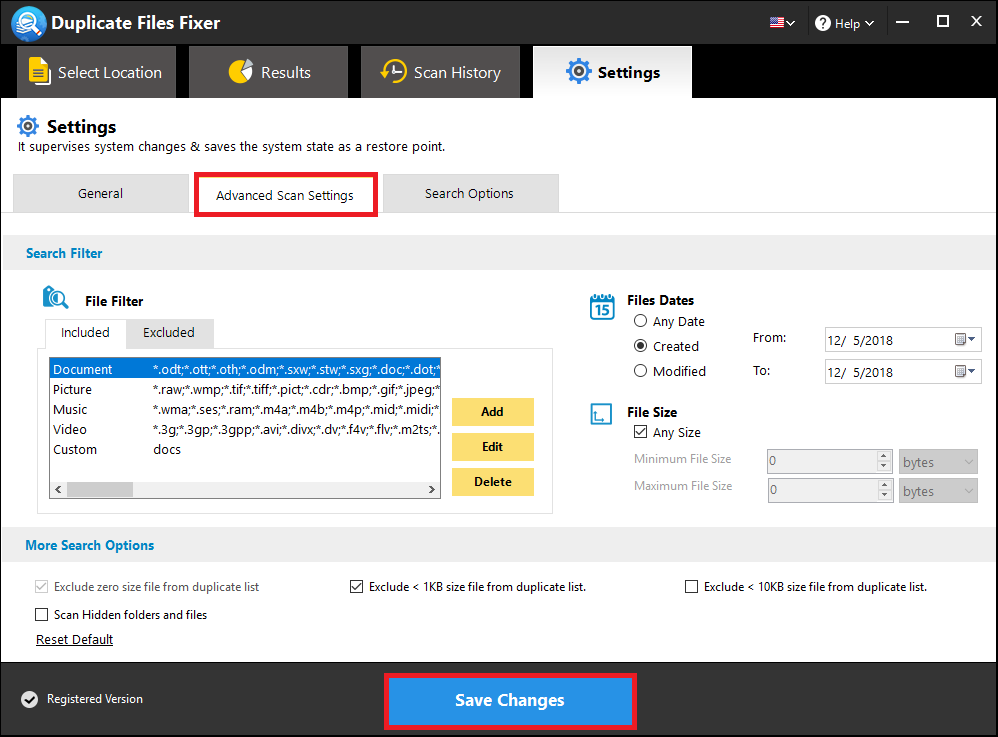Click the Save Changes button
This screenshot has width=998, height=737.
(x=510, y=701)
